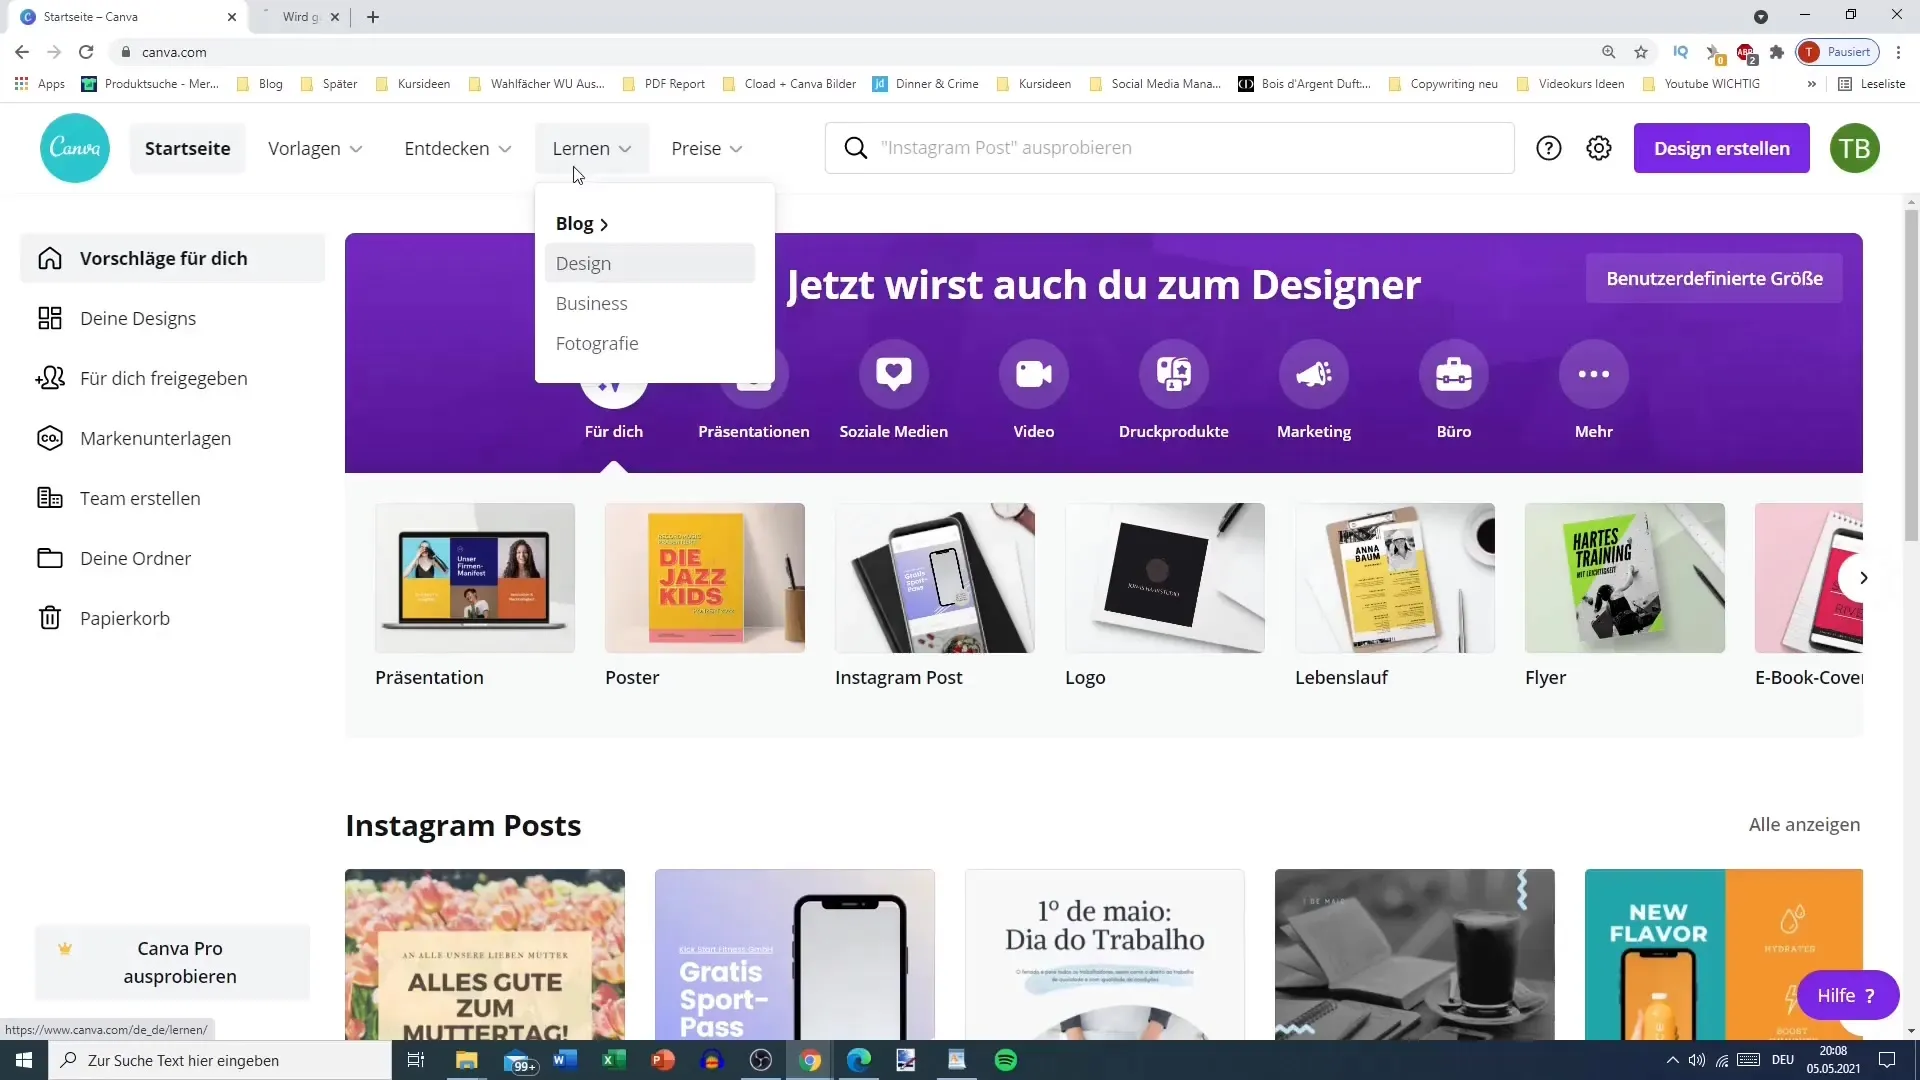Open File Explorer from the taskbar
Viewport: 1920px width, 1080px height.
tap(467, 1060)
